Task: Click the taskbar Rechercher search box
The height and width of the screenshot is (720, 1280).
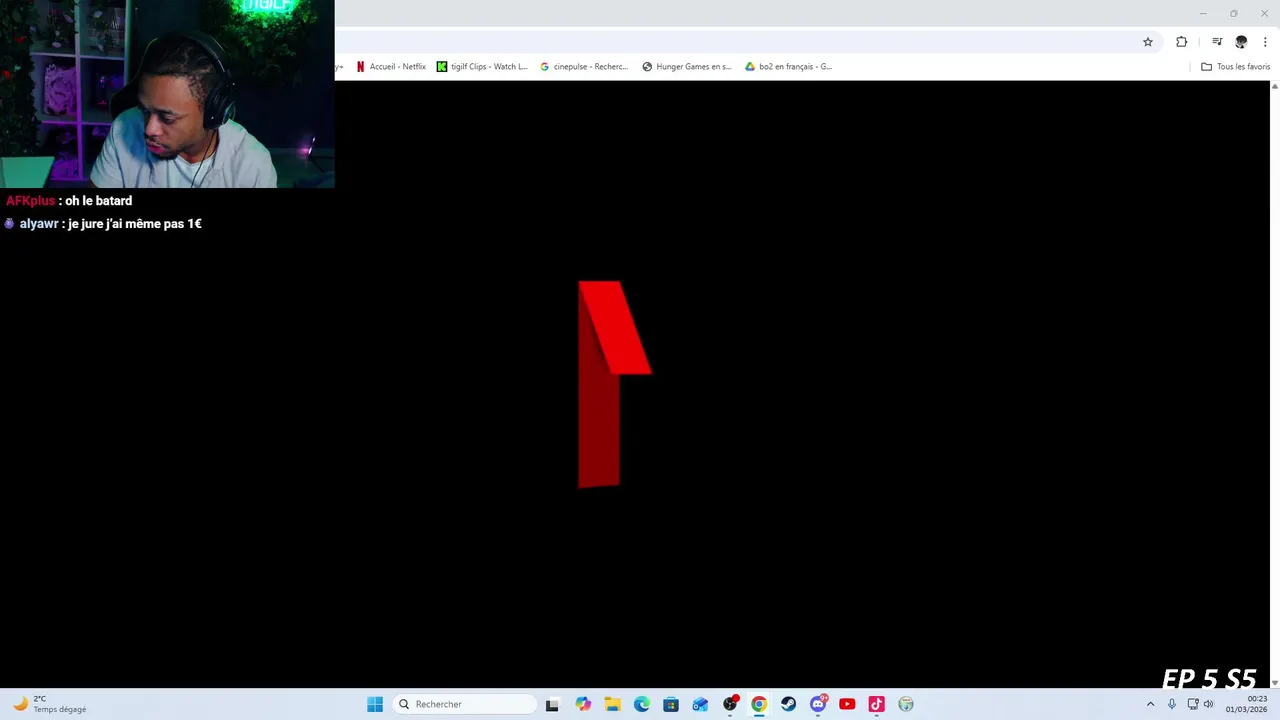Action: (465, 704)
